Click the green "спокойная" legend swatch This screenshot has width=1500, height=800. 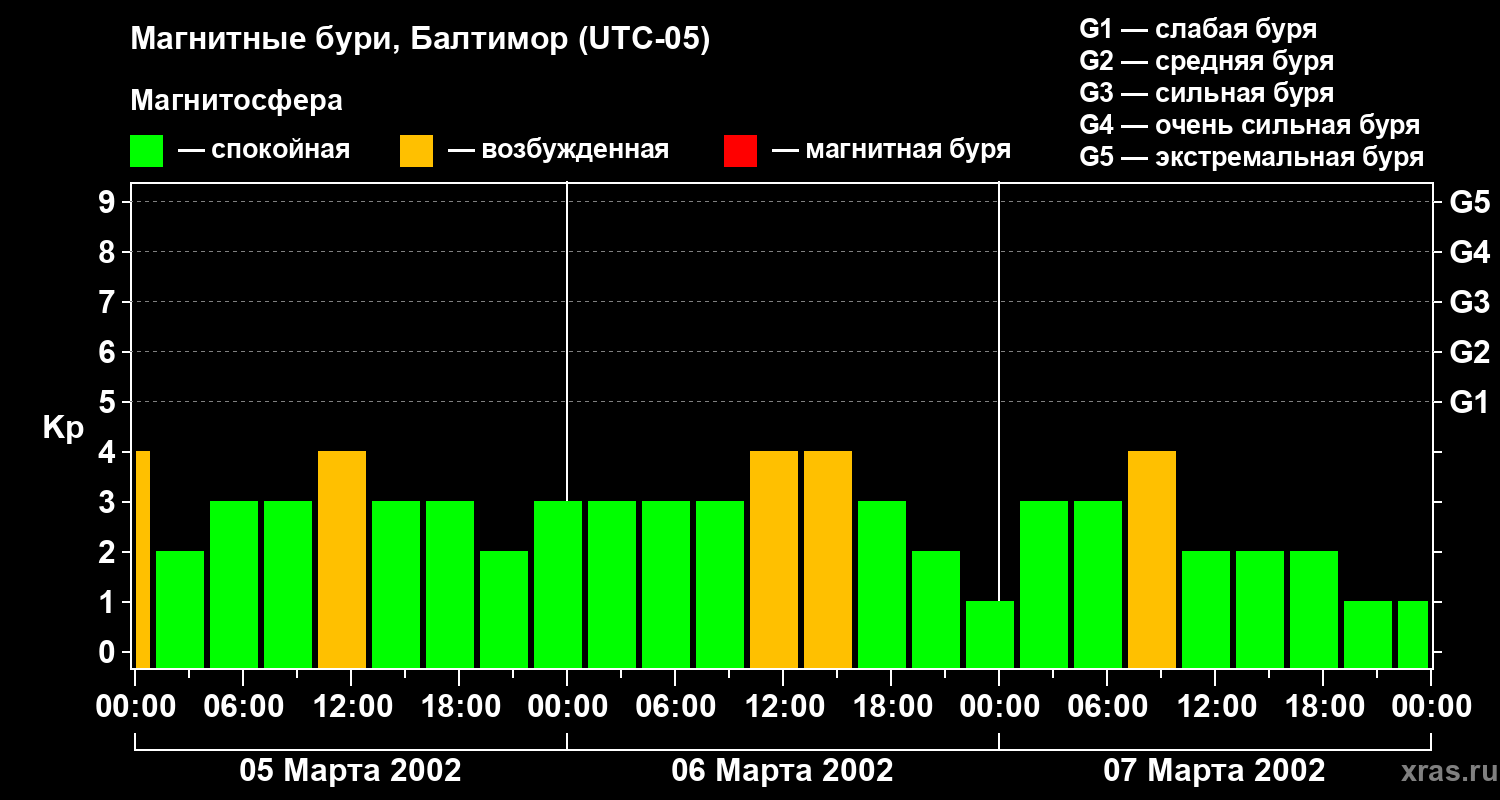pyautogui.click(x=147, y=151)
